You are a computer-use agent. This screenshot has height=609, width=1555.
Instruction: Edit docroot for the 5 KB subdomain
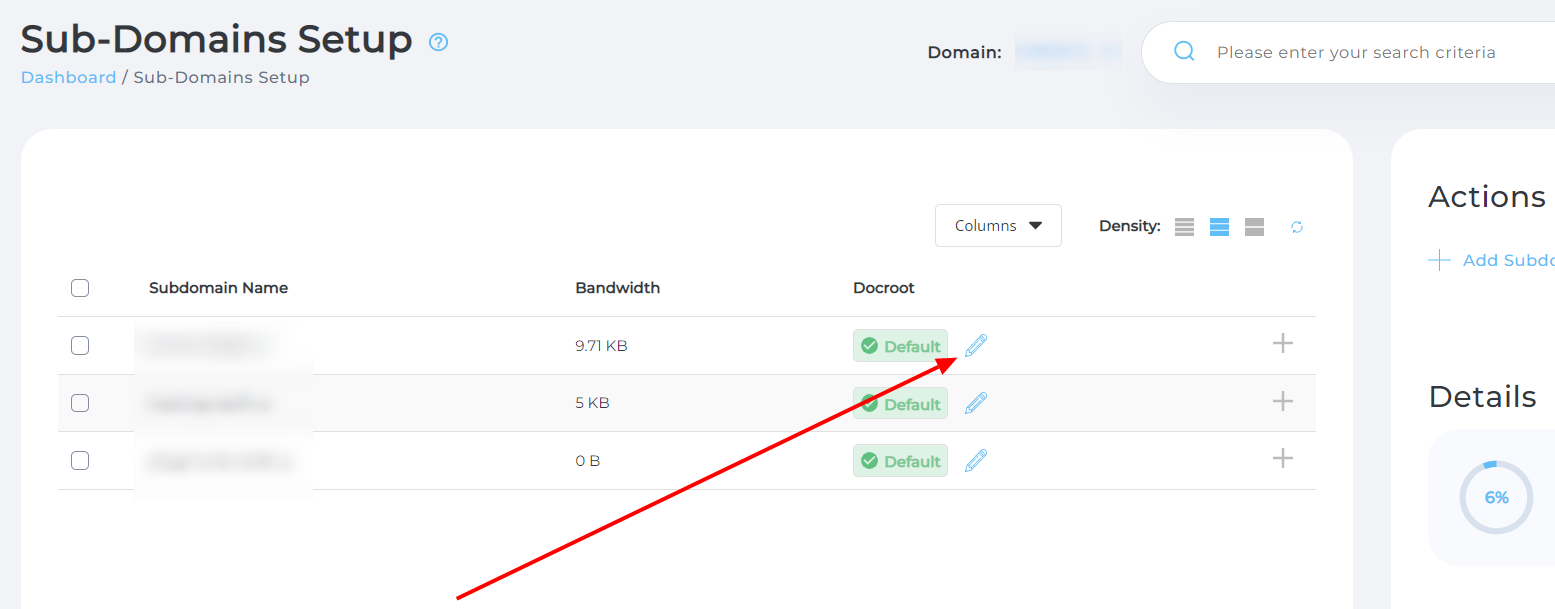976,403
